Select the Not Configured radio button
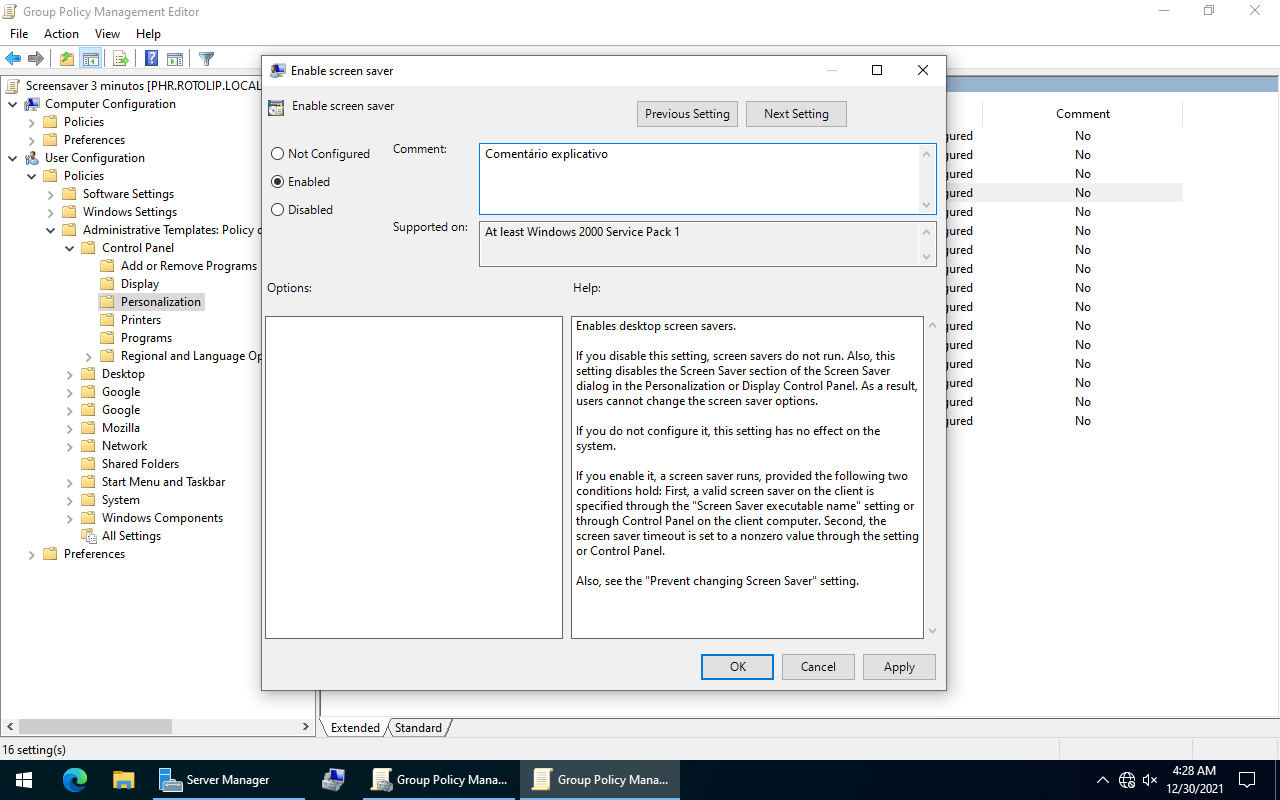This screenshot has height=800, width=1280. pyautogui.click(x=278, y=154)
